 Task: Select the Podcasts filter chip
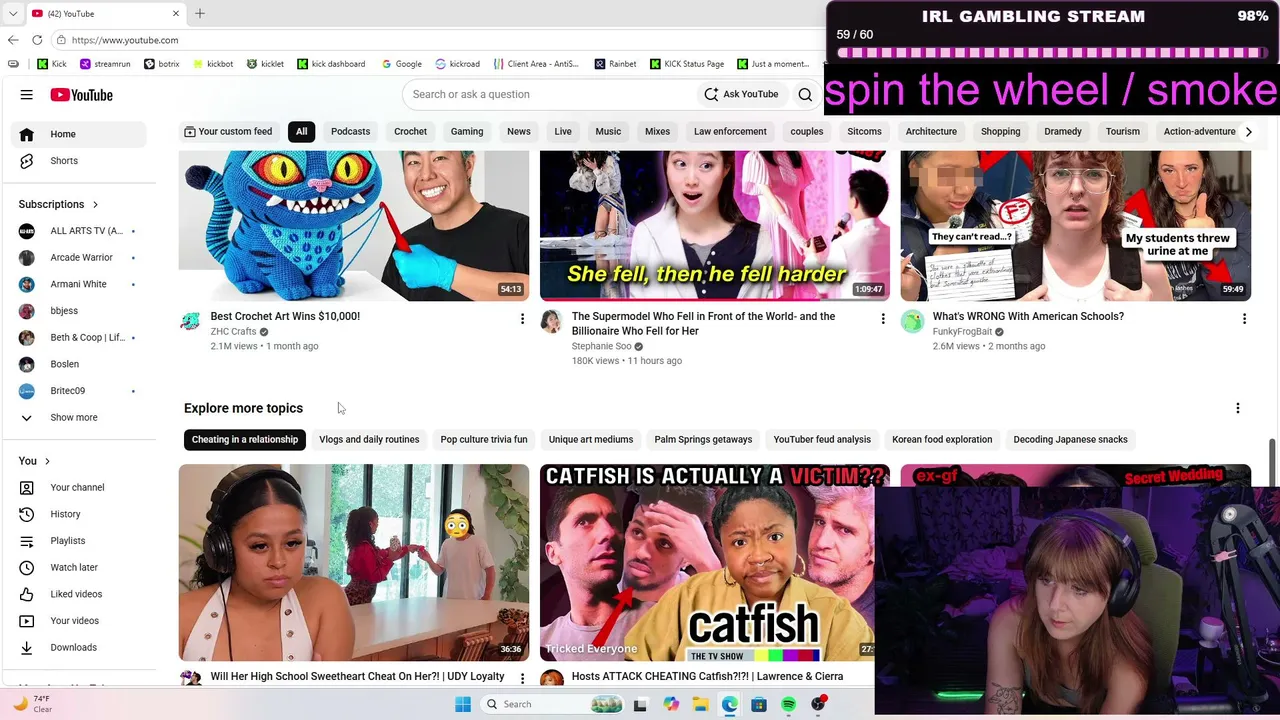point(350,131)
